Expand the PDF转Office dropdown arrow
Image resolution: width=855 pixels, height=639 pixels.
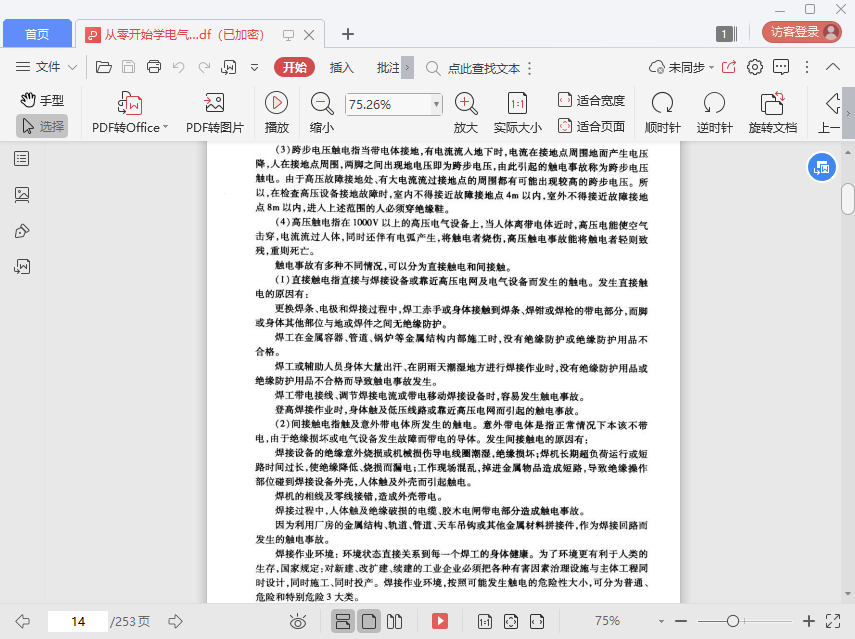click(165, 128)
